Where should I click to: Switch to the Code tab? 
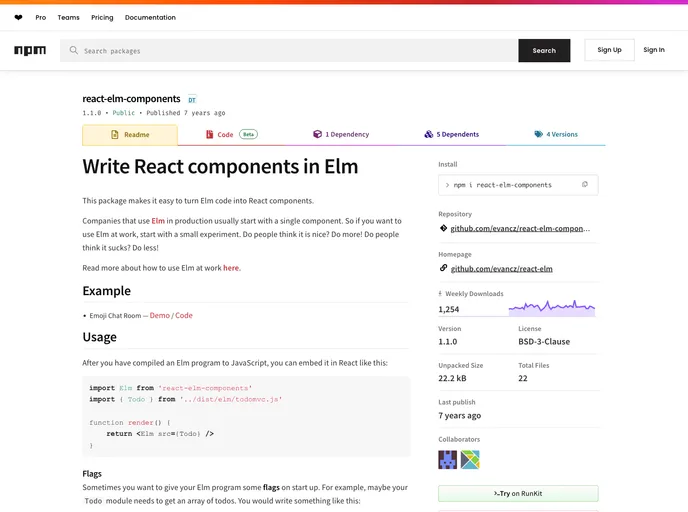(x=232, y=135)
